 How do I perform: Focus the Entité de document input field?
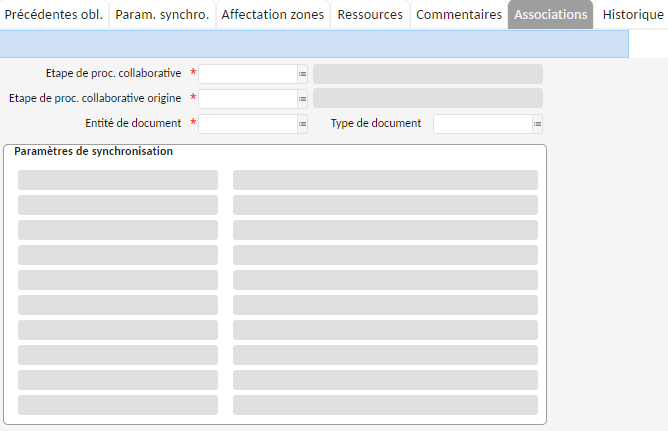coord(247,124)
